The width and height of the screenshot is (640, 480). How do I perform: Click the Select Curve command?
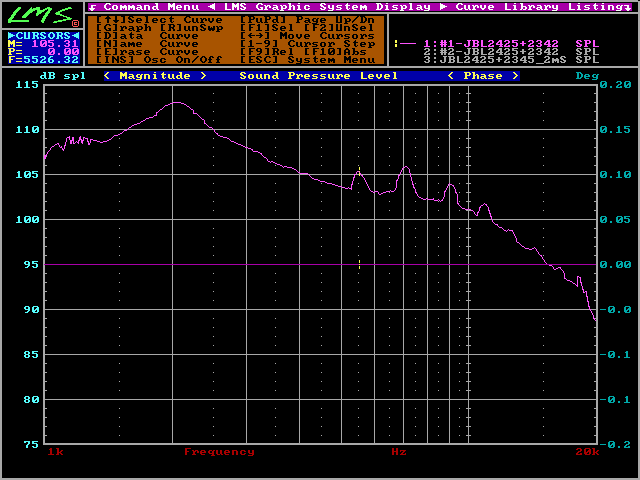point(159,20)
